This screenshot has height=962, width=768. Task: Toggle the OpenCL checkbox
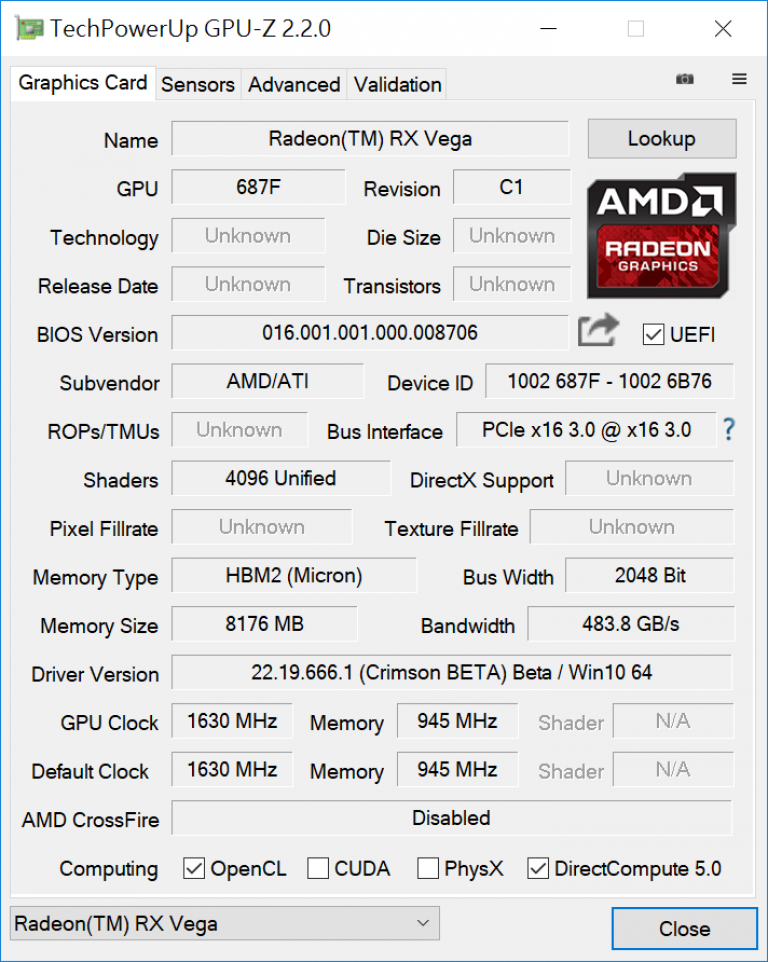pyautogui.click(x=194, y=868)
